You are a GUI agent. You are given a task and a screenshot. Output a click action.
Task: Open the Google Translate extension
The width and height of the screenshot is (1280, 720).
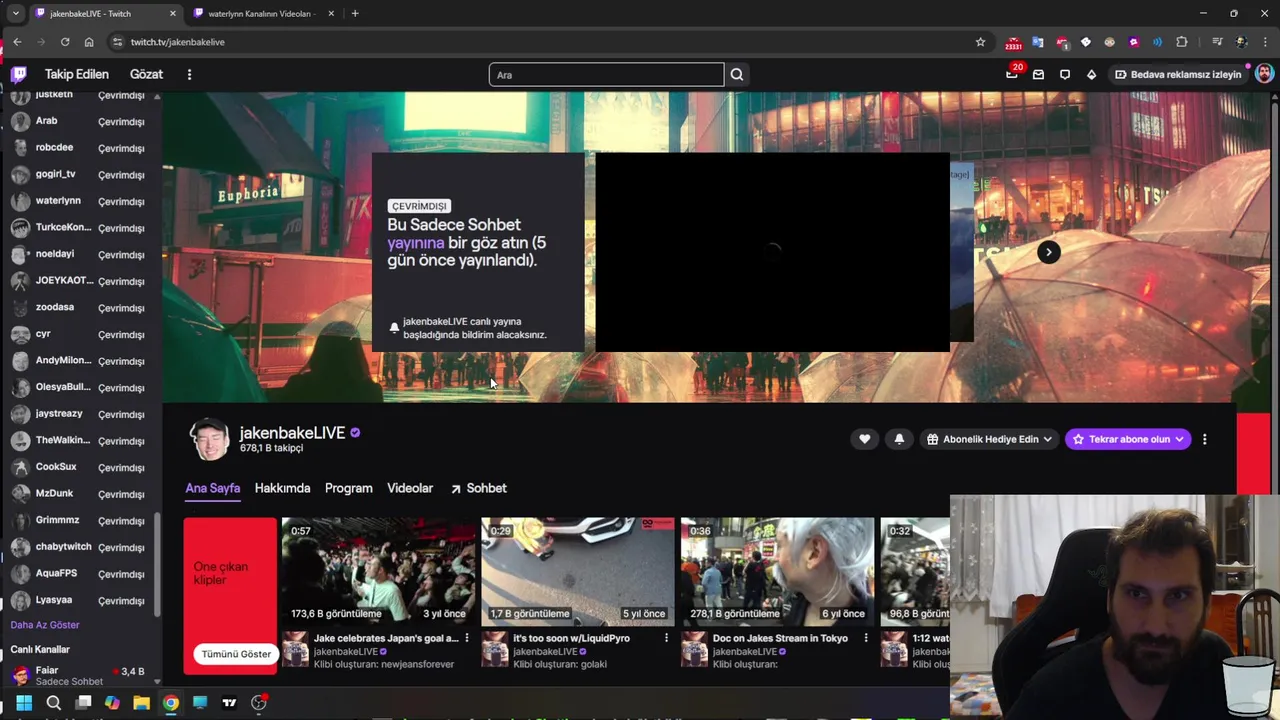coord(1037,42)
